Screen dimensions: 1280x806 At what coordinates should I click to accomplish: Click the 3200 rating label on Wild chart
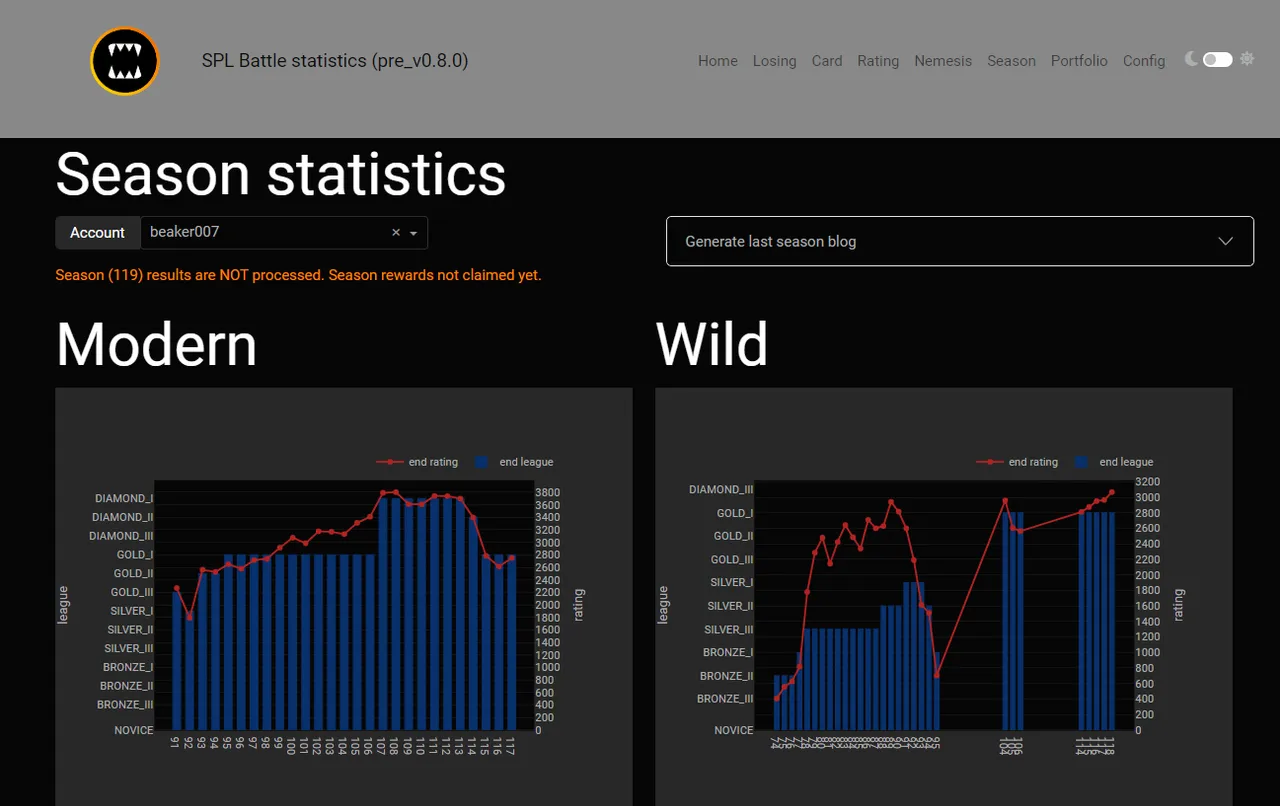1147,482
